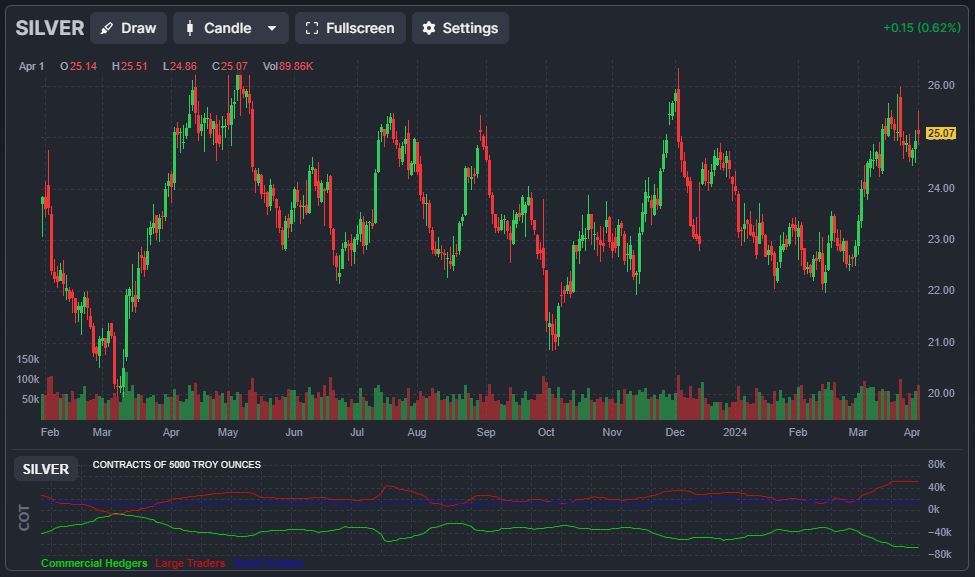Toggle Large Traders line in COT legend
This screenshot has width=975, height=577.
click(x=190, y=563)
